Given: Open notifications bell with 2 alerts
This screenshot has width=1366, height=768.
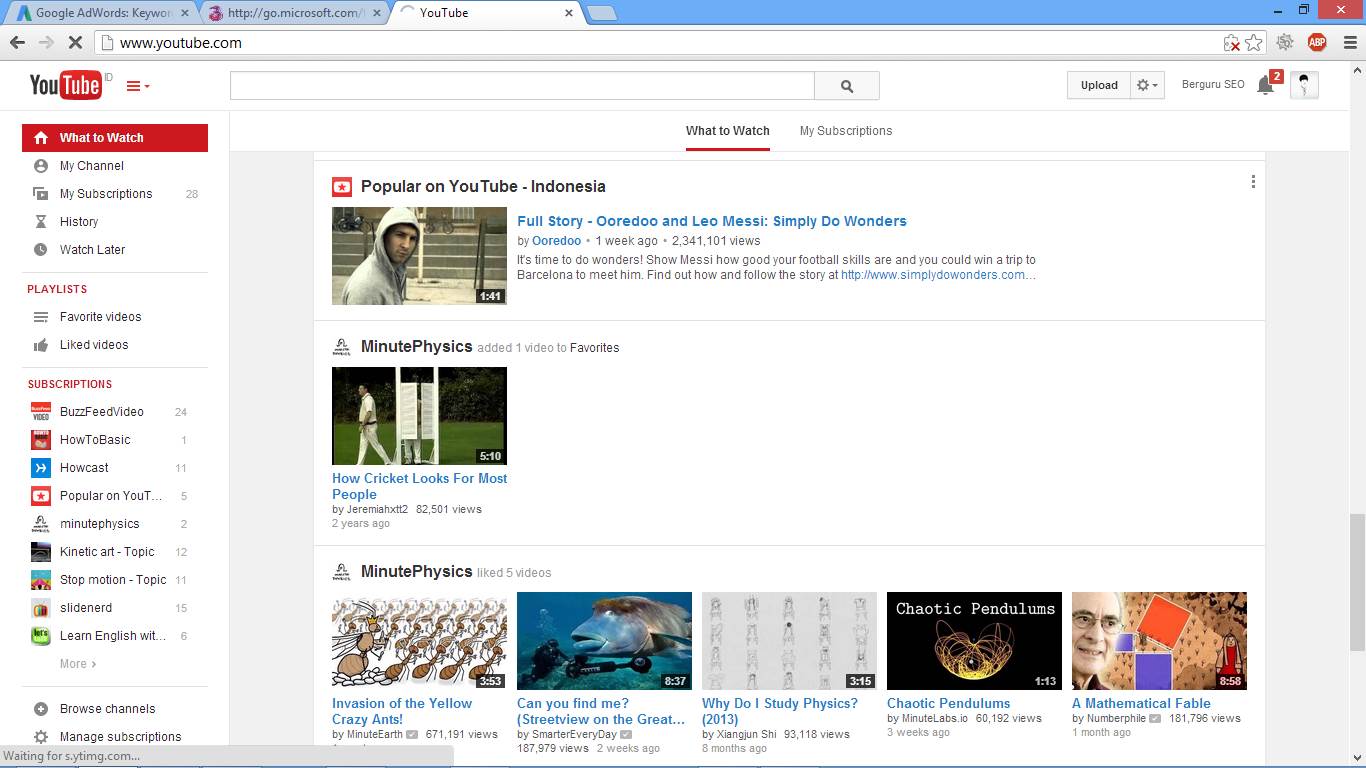Looking at the screenshot, I should click(1266, 85).
